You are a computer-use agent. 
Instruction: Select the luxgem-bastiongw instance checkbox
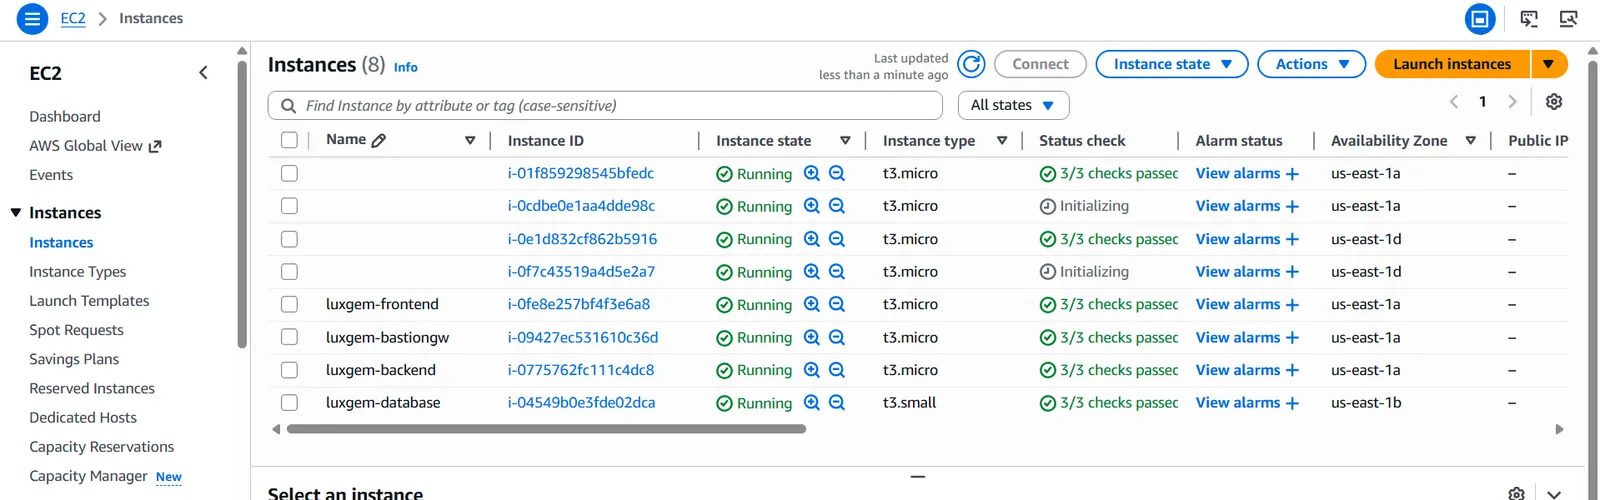pos(289,337)
